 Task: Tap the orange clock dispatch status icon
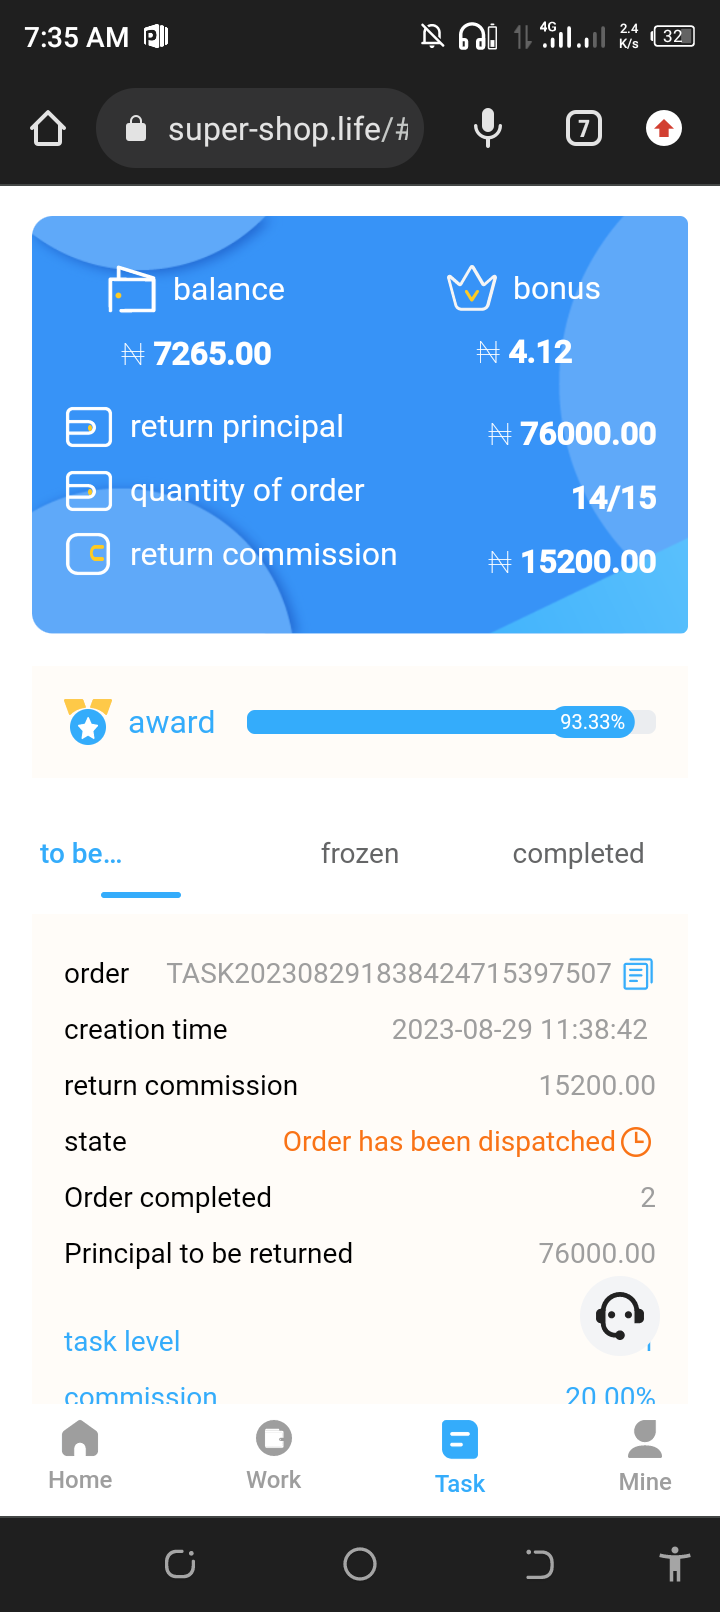pos(636,1142)
